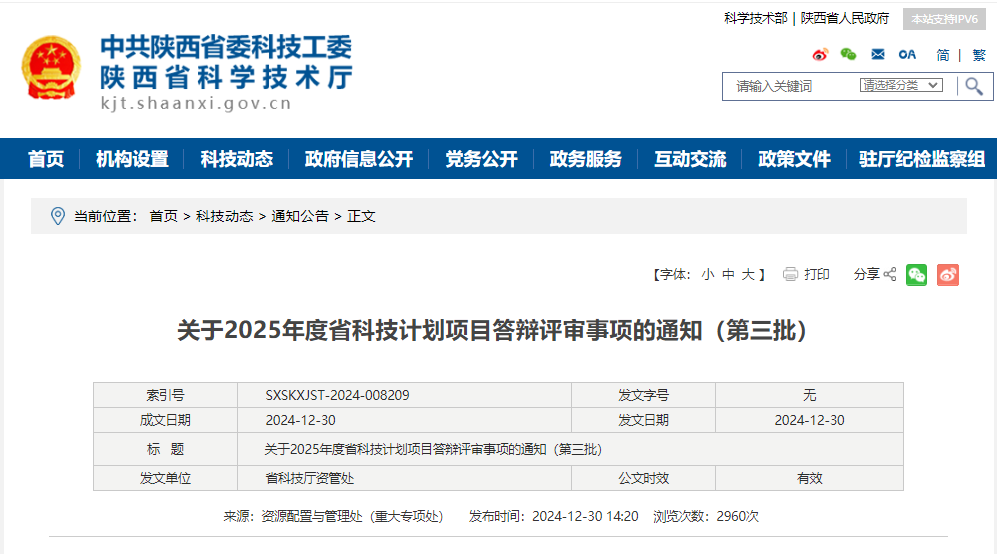Go to 通知公告 in the breadcrumb

click(300, 216)
